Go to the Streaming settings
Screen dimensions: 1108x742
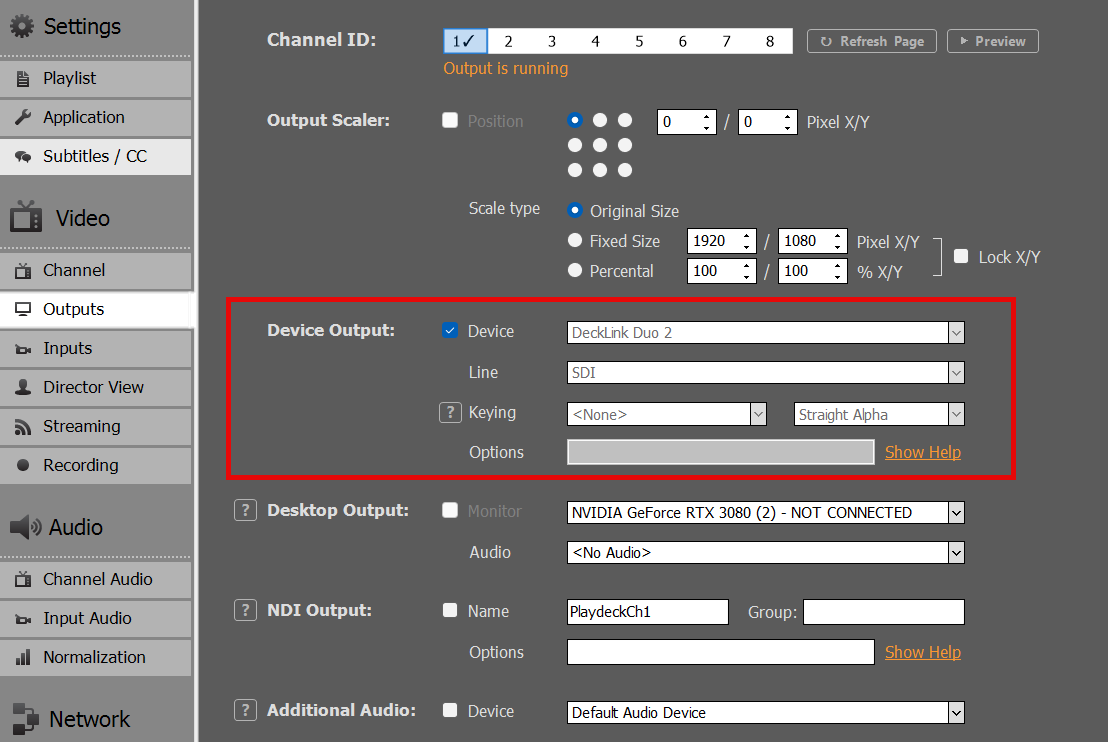pos(95,427)
